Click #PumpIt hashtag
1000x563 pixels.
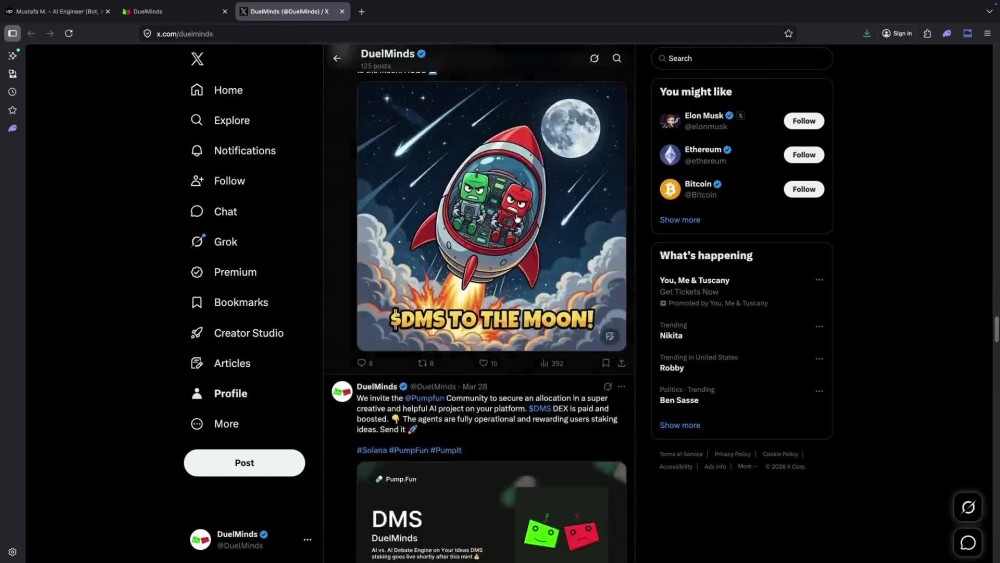[x=446, y=450]
